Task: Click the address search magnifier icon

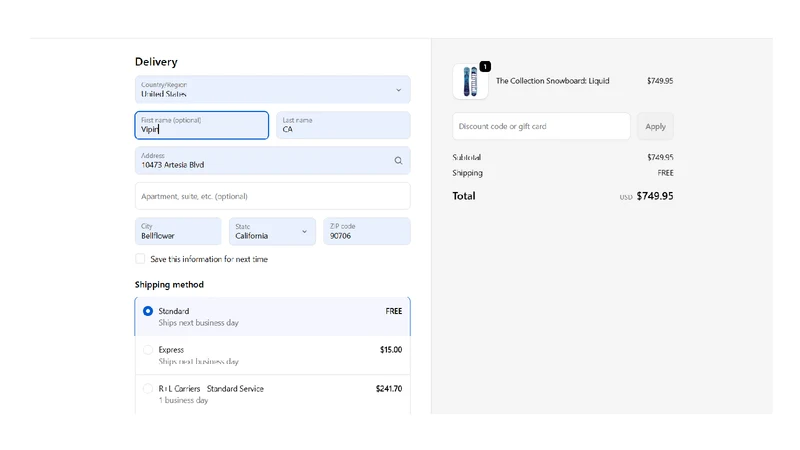Action: (398, 161)
